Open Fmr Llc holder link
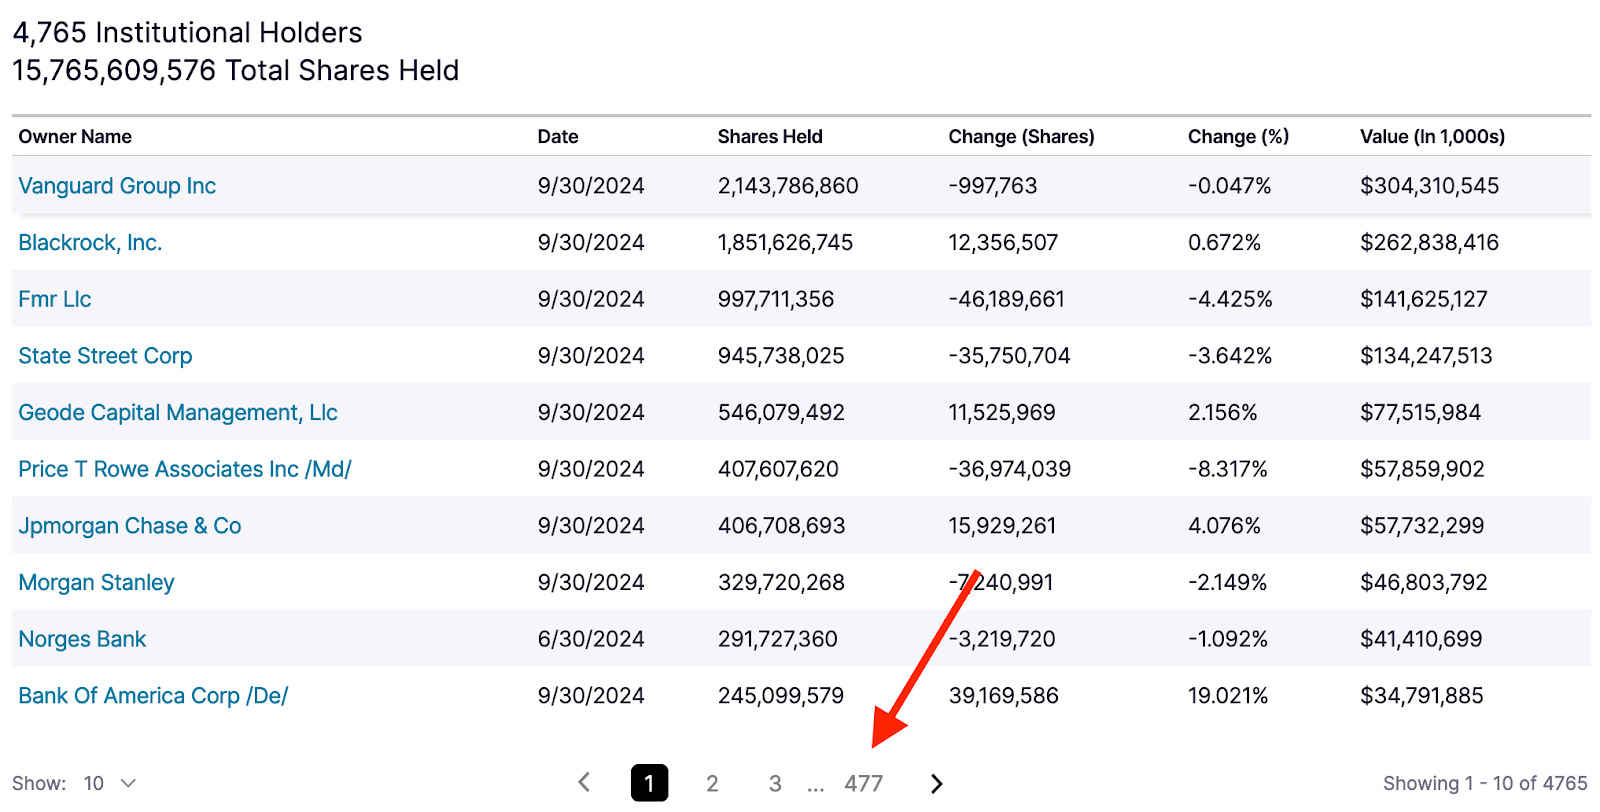This screenshot has height=812, width=1600. pyautogui.click(x=55, y=299)
